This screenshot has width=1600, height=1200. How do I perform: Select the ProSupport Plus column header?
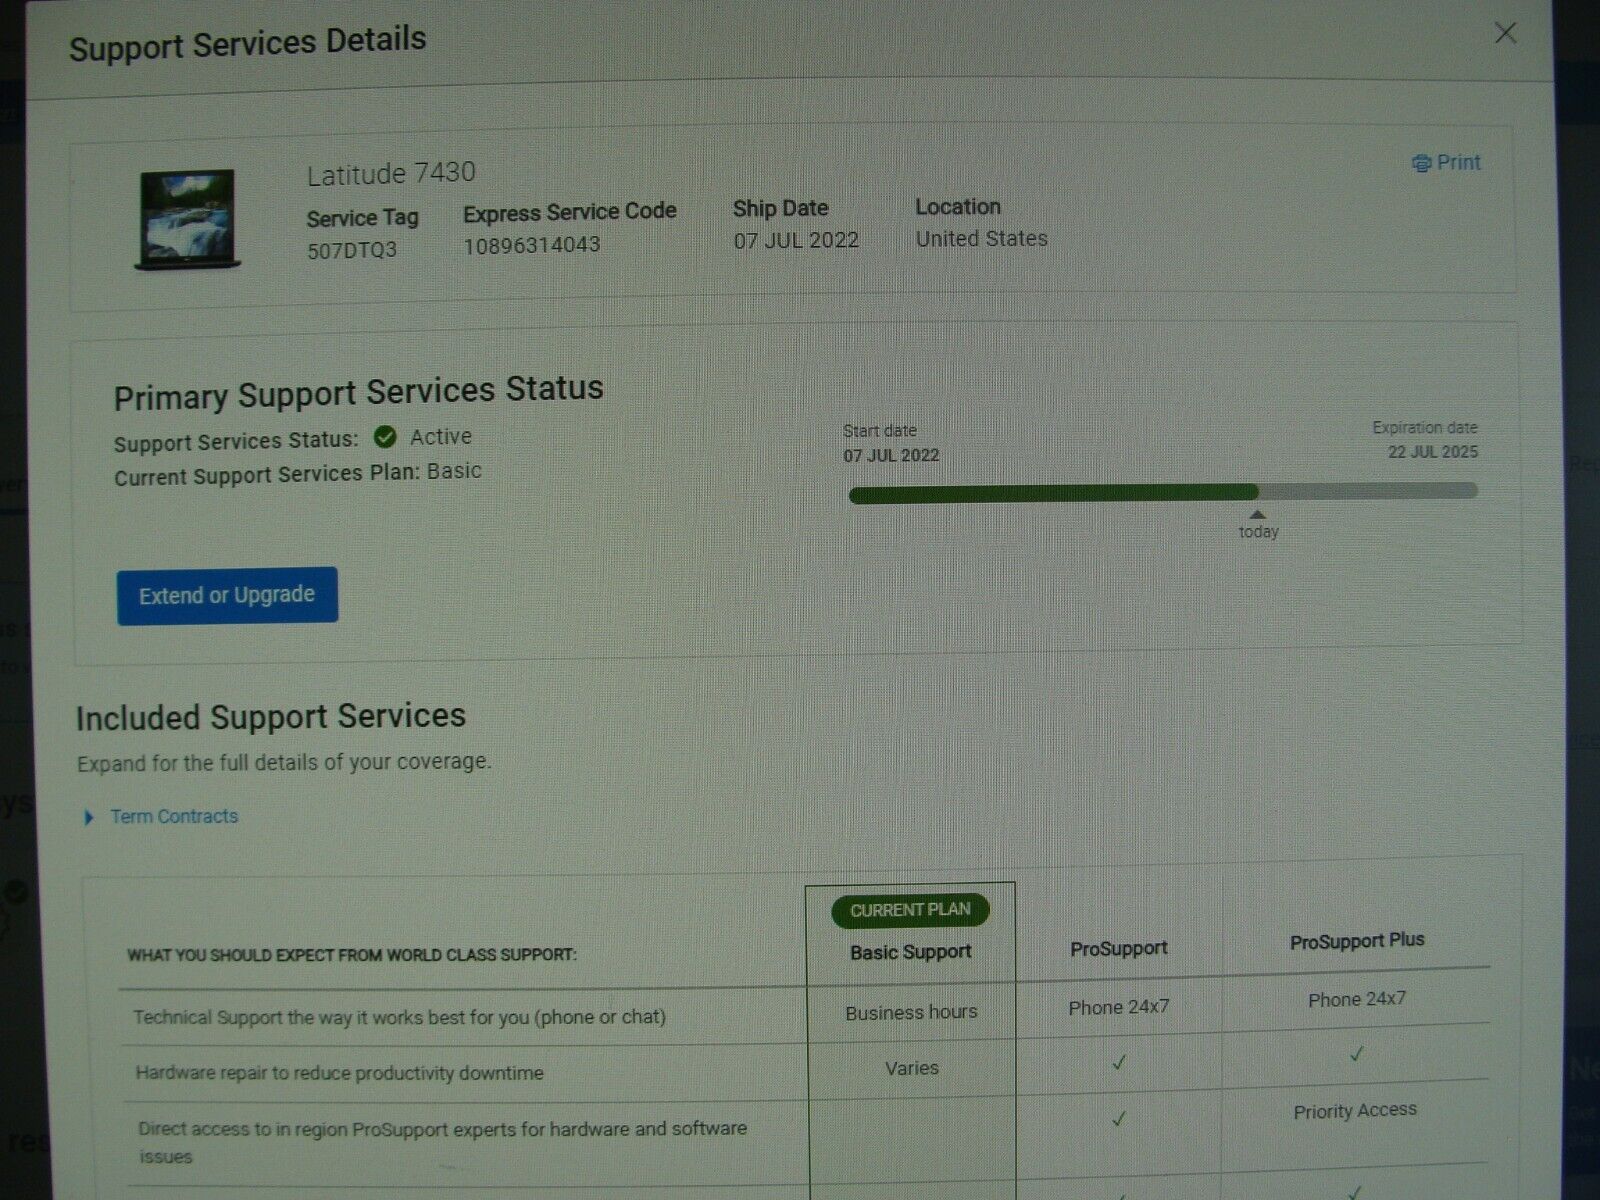1357,940
